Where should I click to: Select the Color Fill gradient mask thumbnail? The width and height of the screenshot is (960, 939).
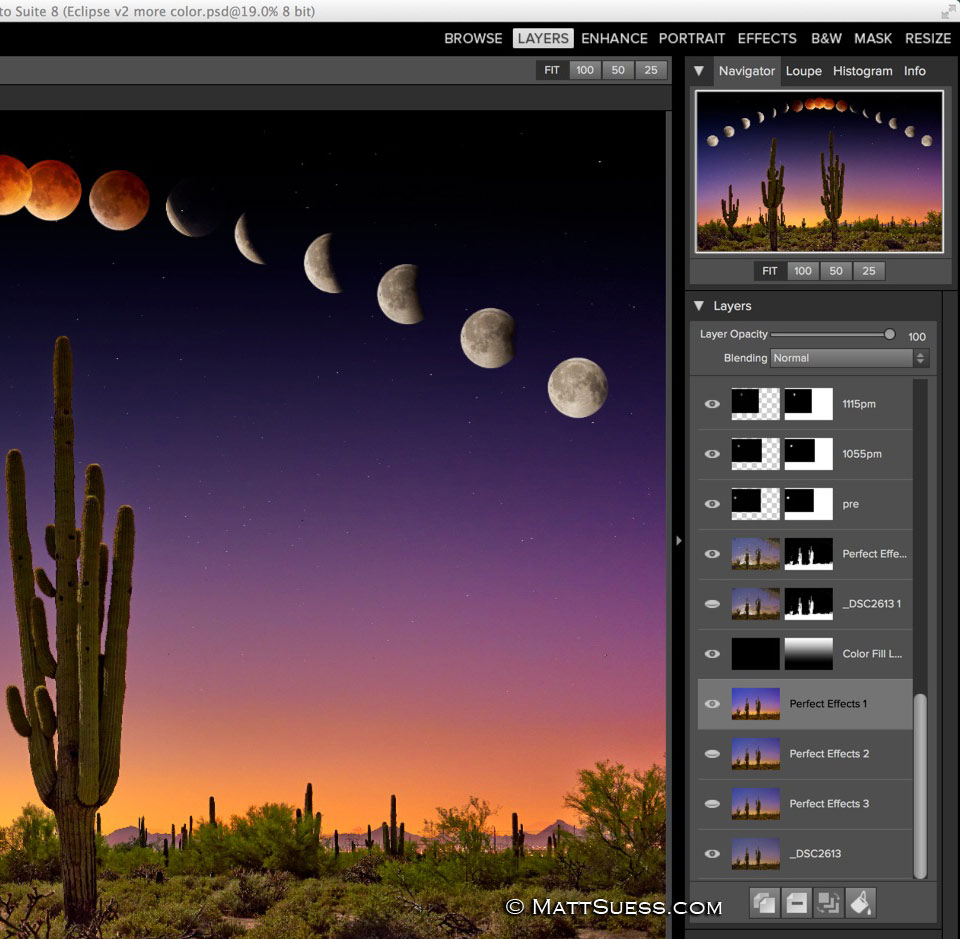tap(808, 654)
